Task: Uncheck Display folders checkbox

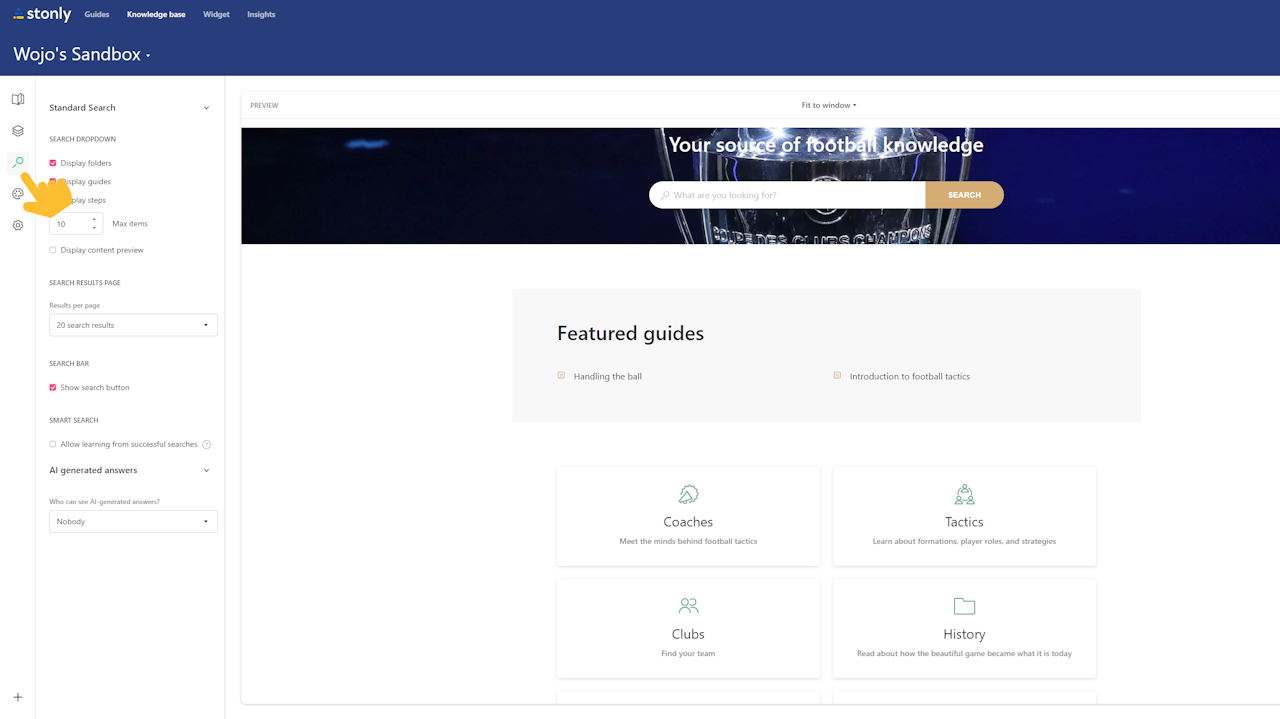Action: coord(53,163)
